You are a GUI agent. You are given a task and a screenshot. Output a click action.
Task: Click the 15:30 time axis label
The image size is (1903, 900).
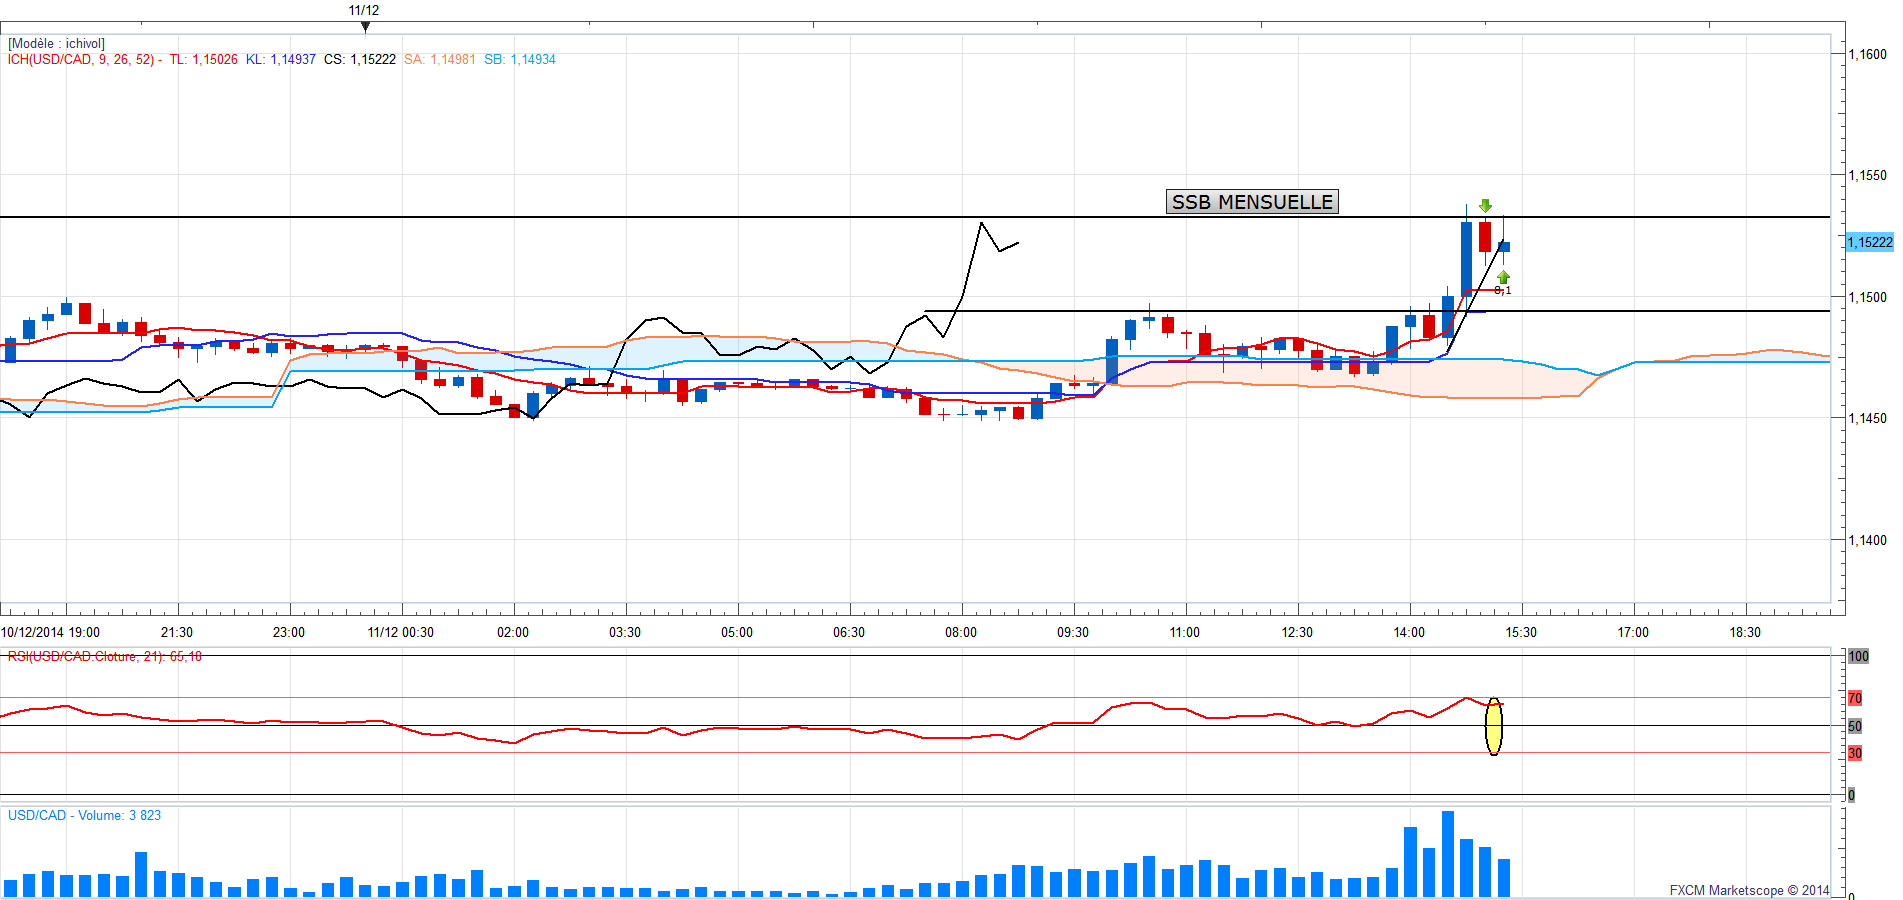pos(1521,632)
